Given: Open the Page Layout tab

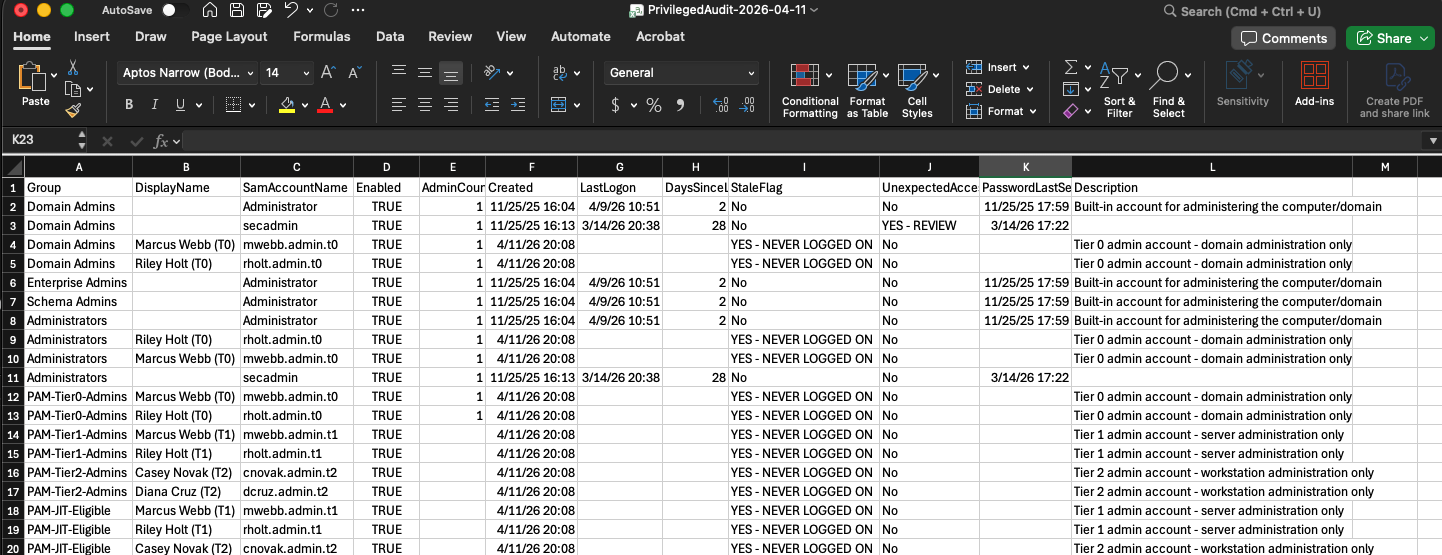Looking at the screenshot, I should coord(230,37).
